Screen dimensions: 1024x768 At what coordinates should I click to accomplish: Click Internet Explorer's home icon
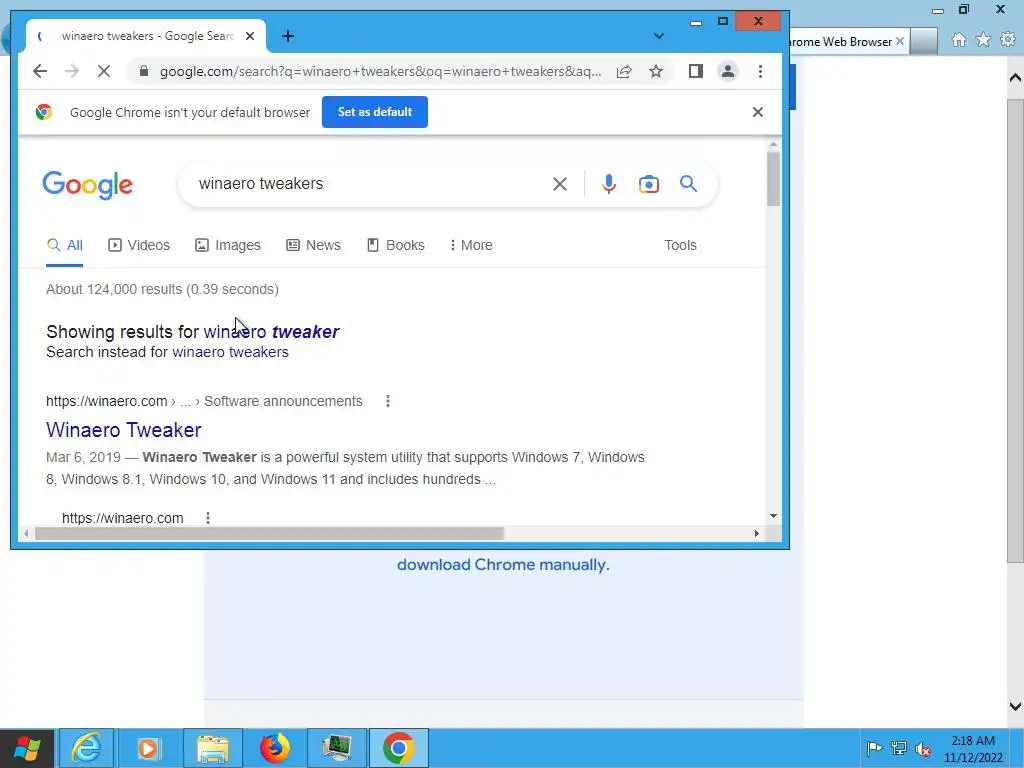point(959,40)
